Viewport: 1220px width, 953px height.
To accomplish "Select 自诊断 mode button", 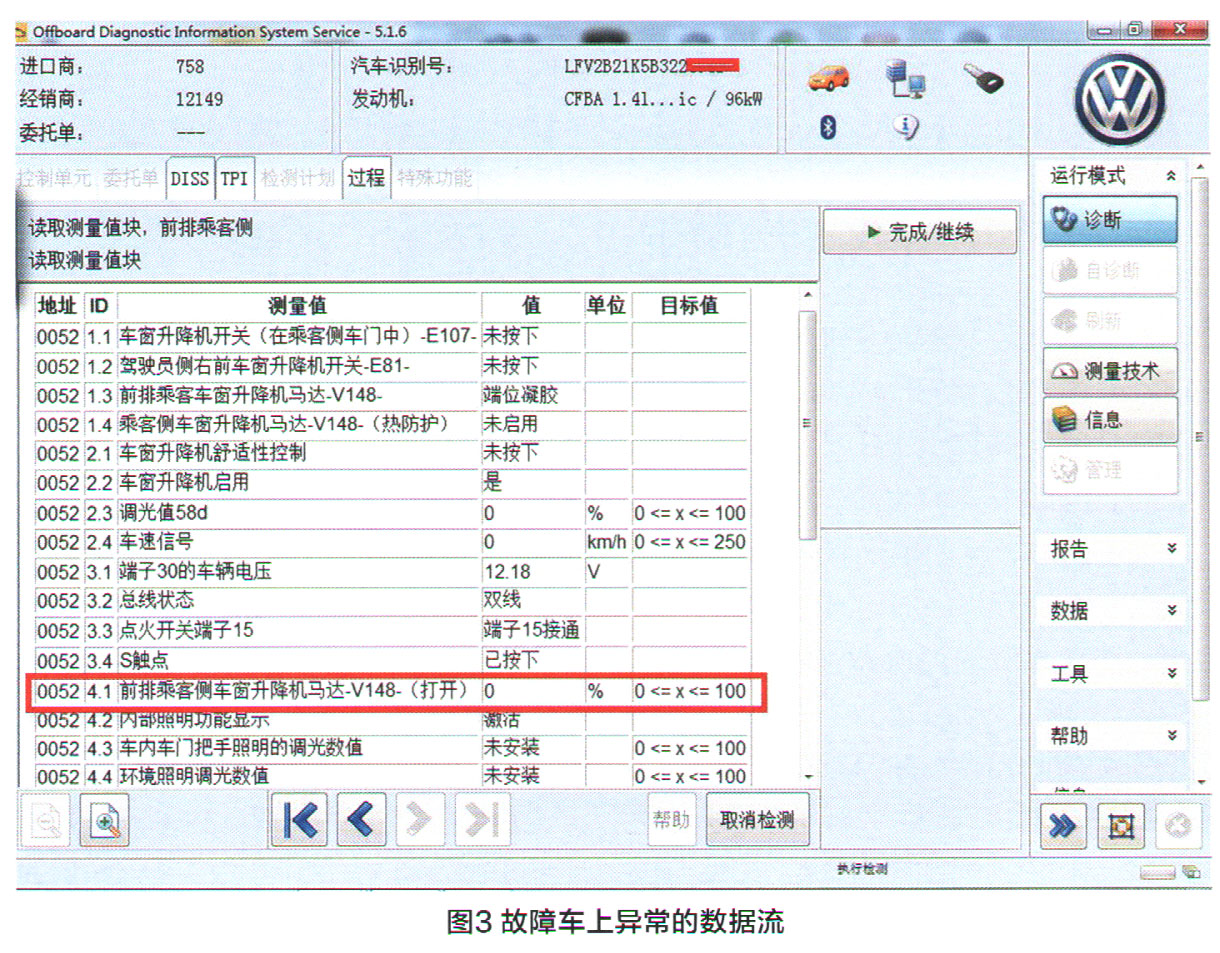I will (1110, 270).
